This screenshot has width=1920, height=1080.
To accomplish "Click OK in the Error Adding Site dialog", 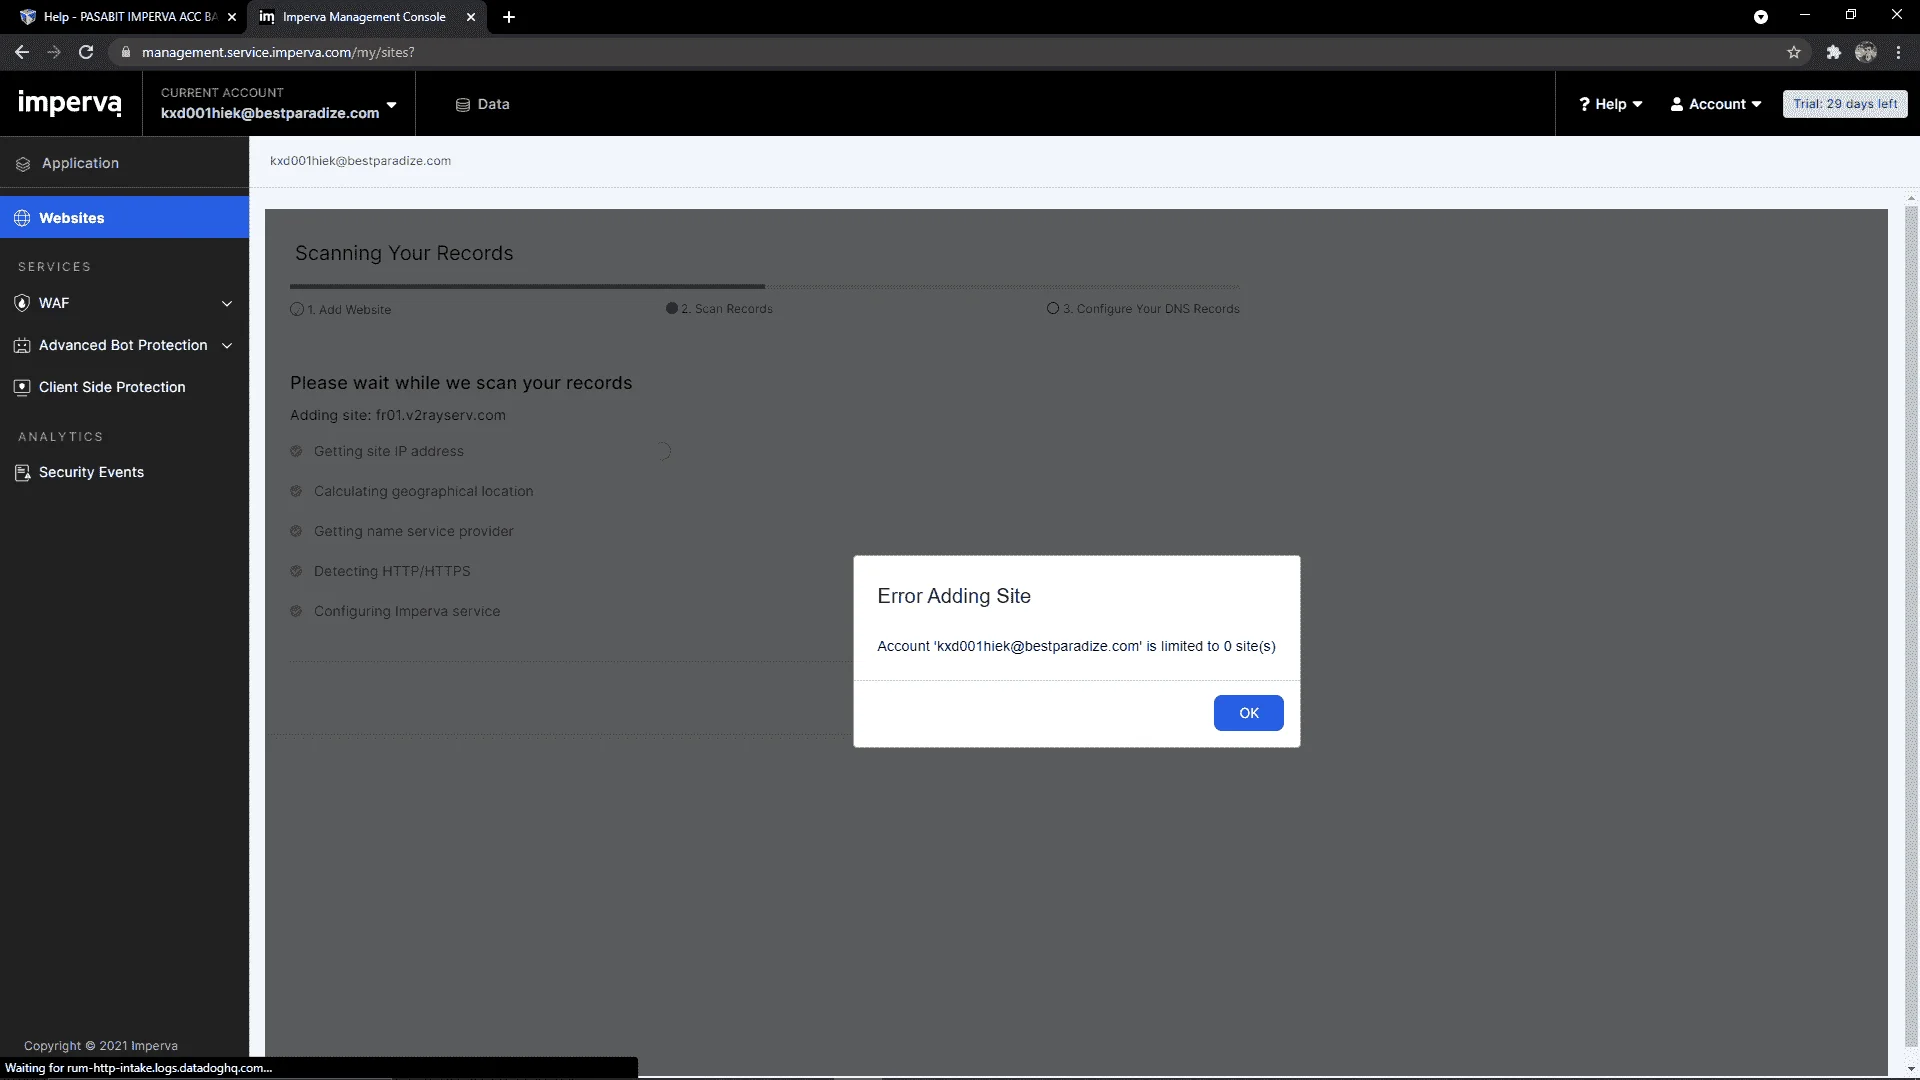I will [x=1248, y=713].
